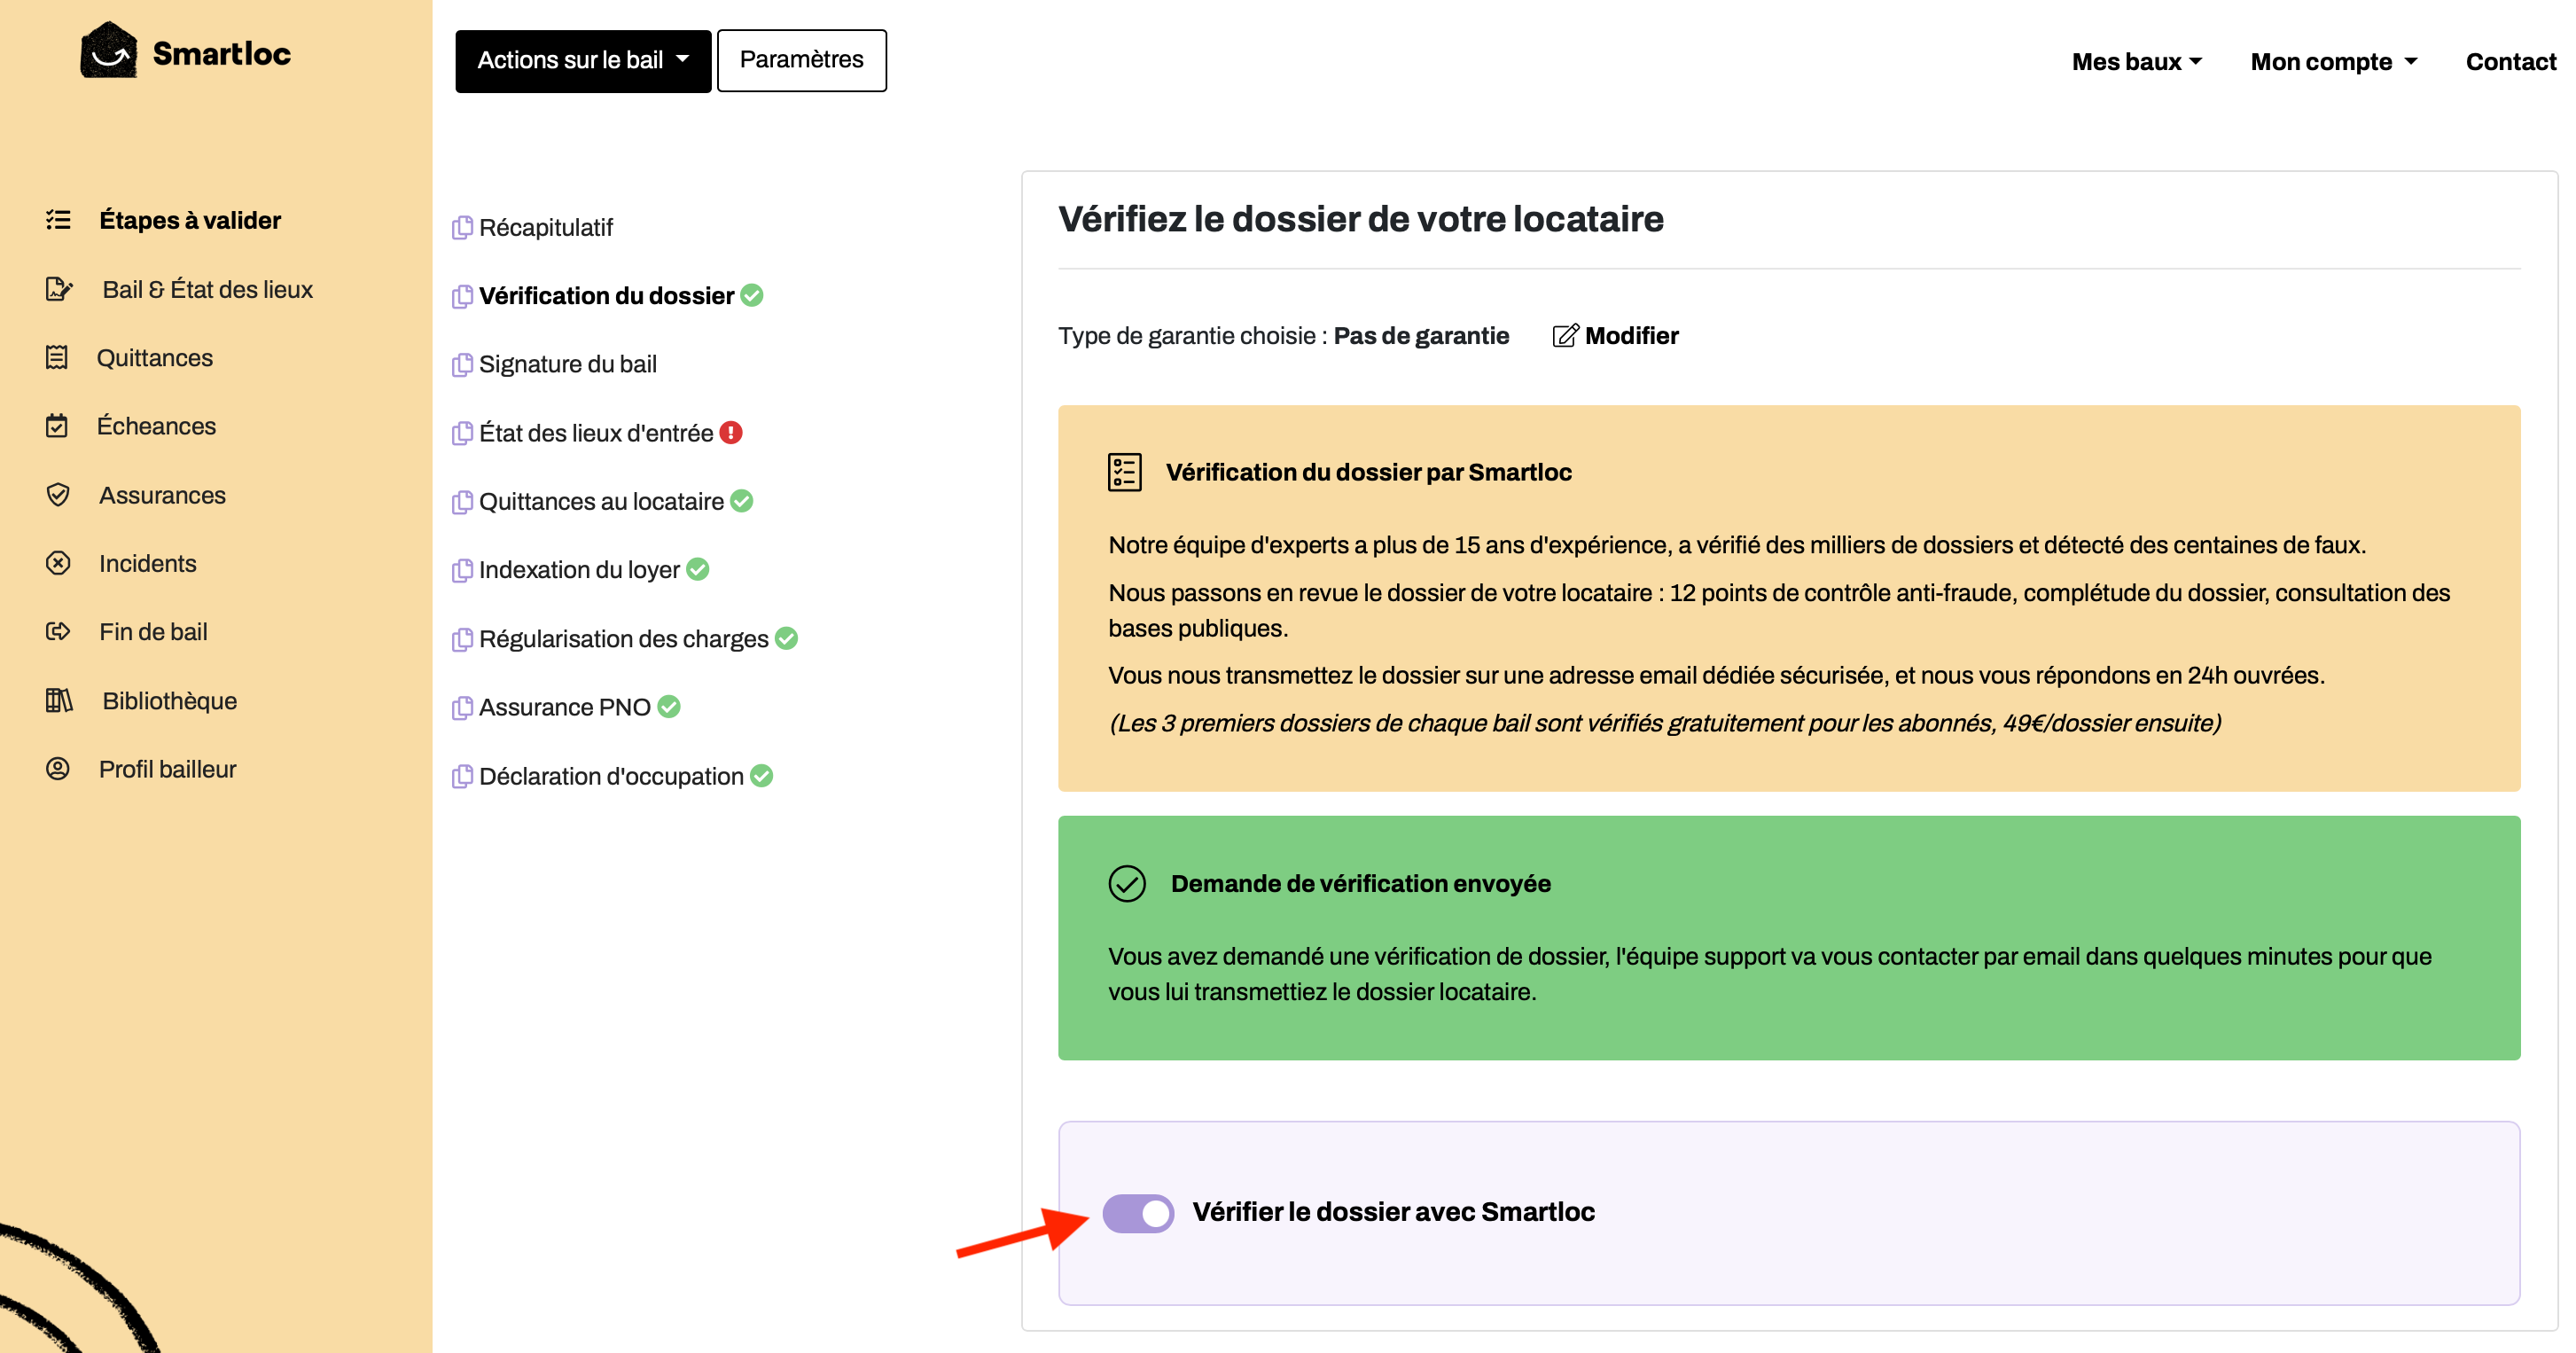Screen dimensions: 2576x1353
Task: Open Quittances au locataire step
Action: (603, 501)
